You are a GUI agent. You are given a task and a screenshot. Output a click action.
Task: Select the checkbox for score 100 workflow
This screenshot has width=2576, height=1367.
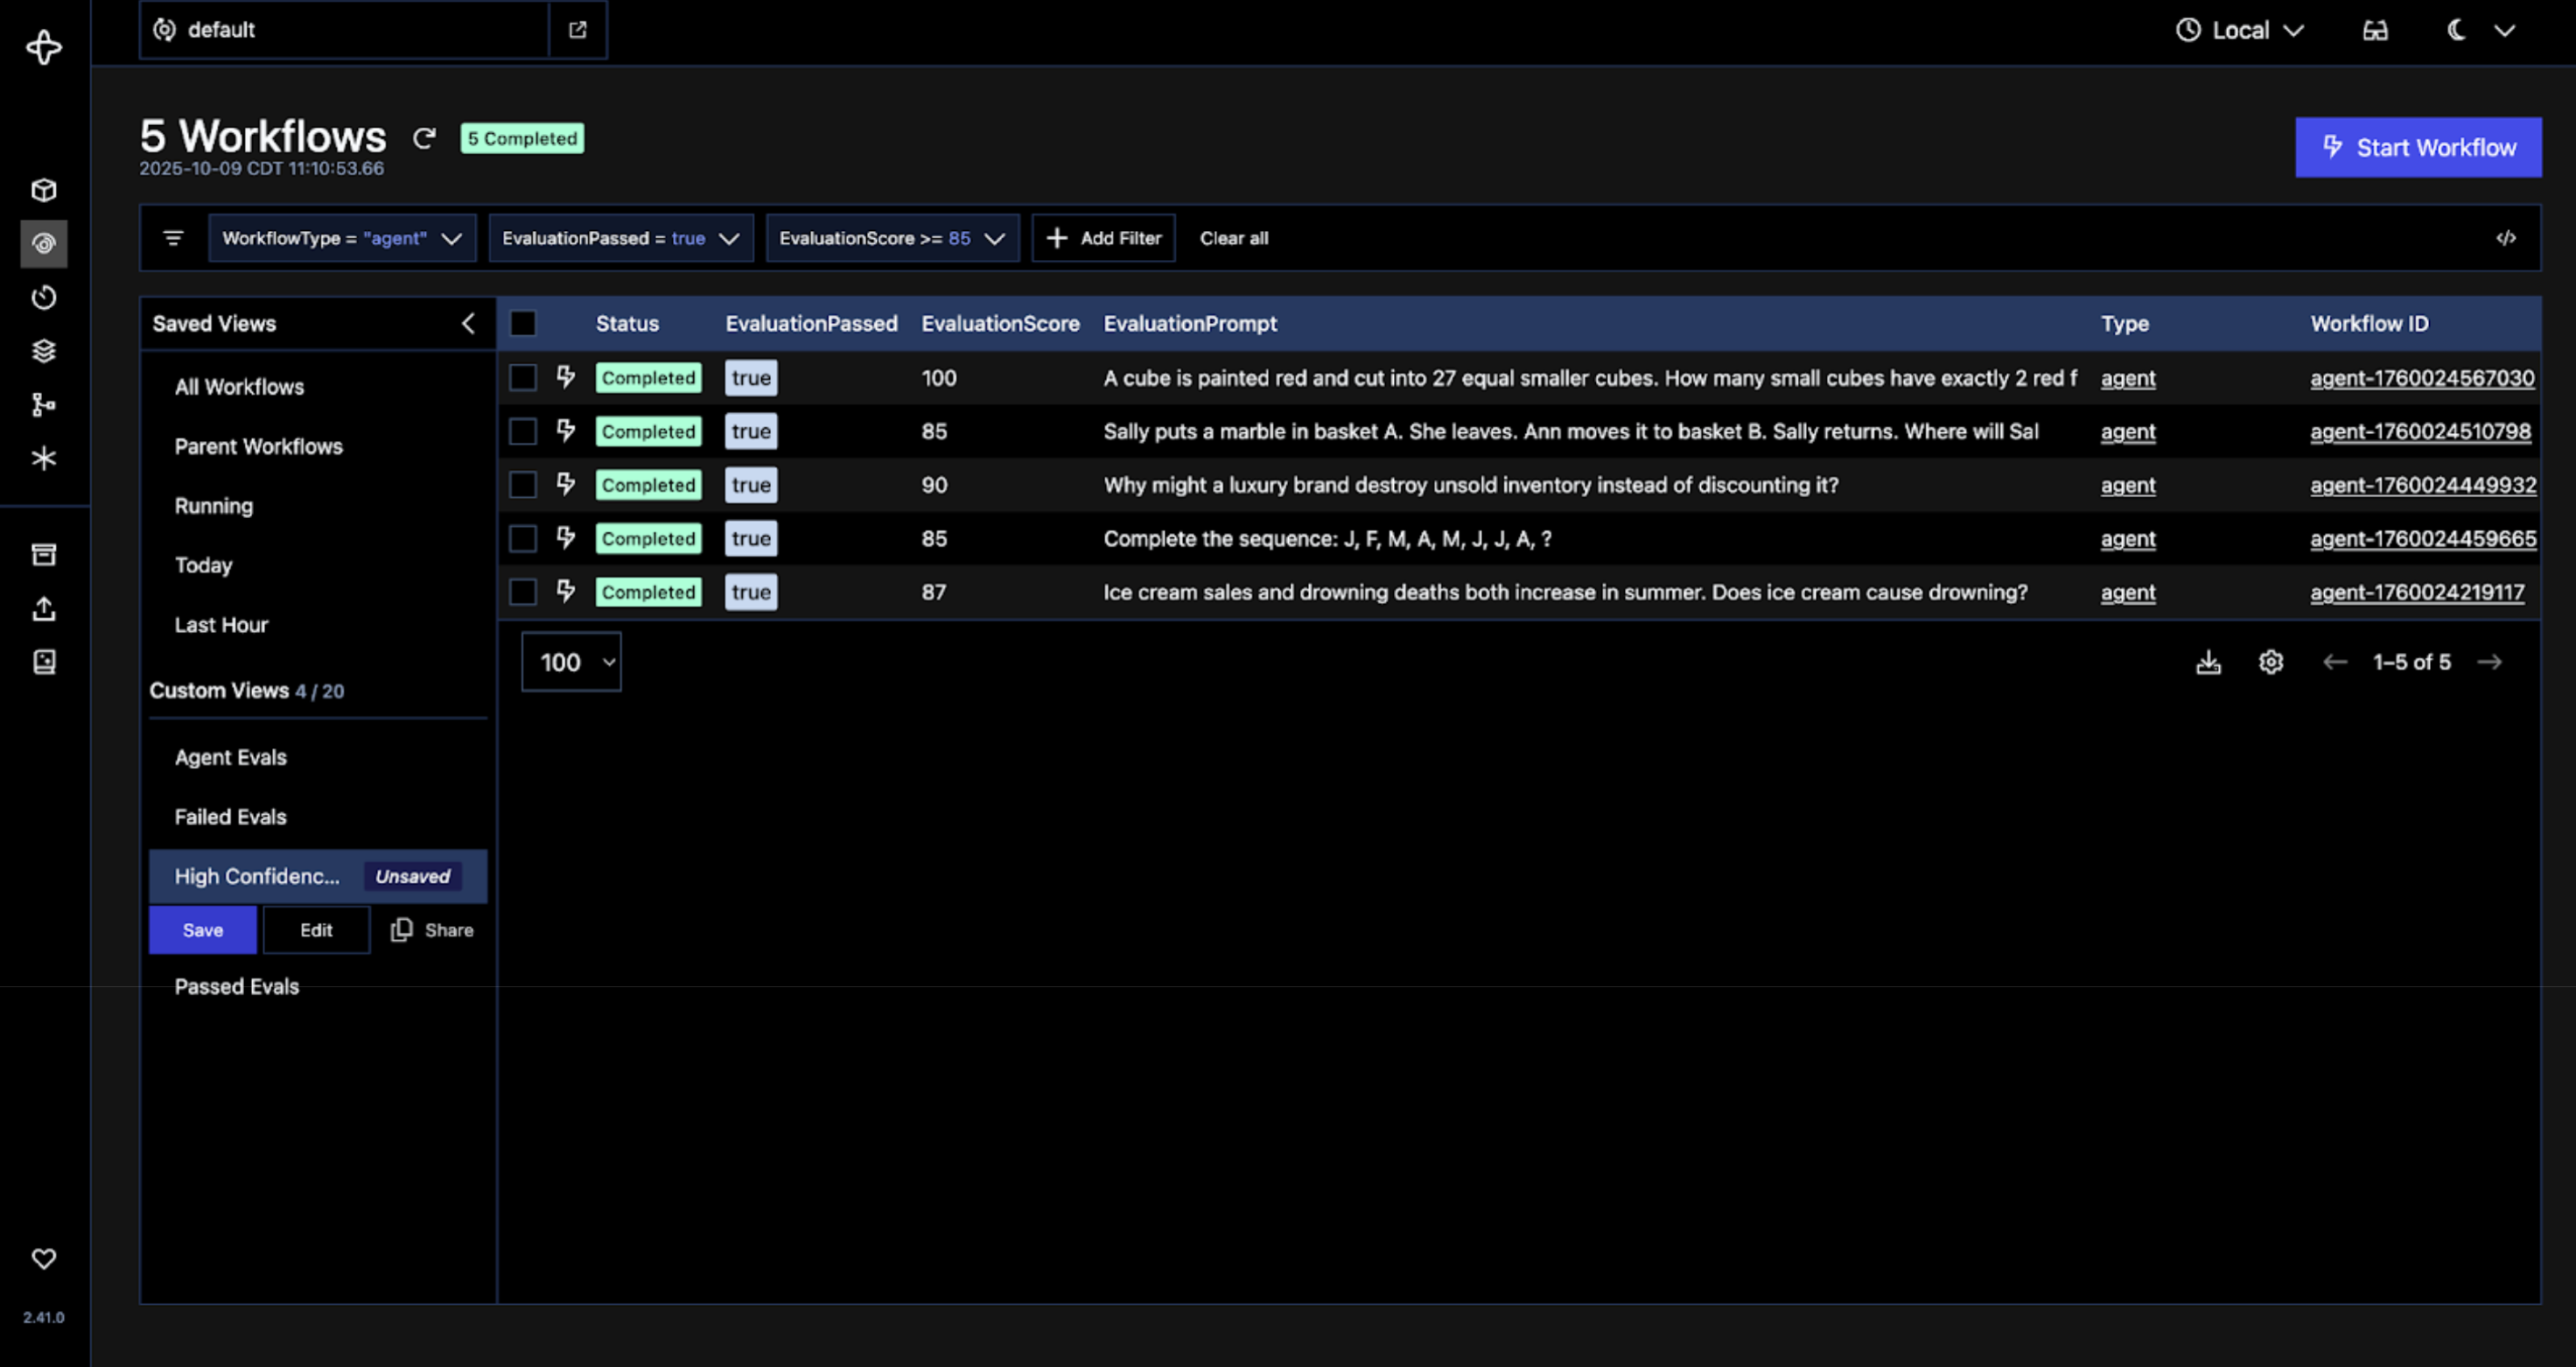(523, 378)
